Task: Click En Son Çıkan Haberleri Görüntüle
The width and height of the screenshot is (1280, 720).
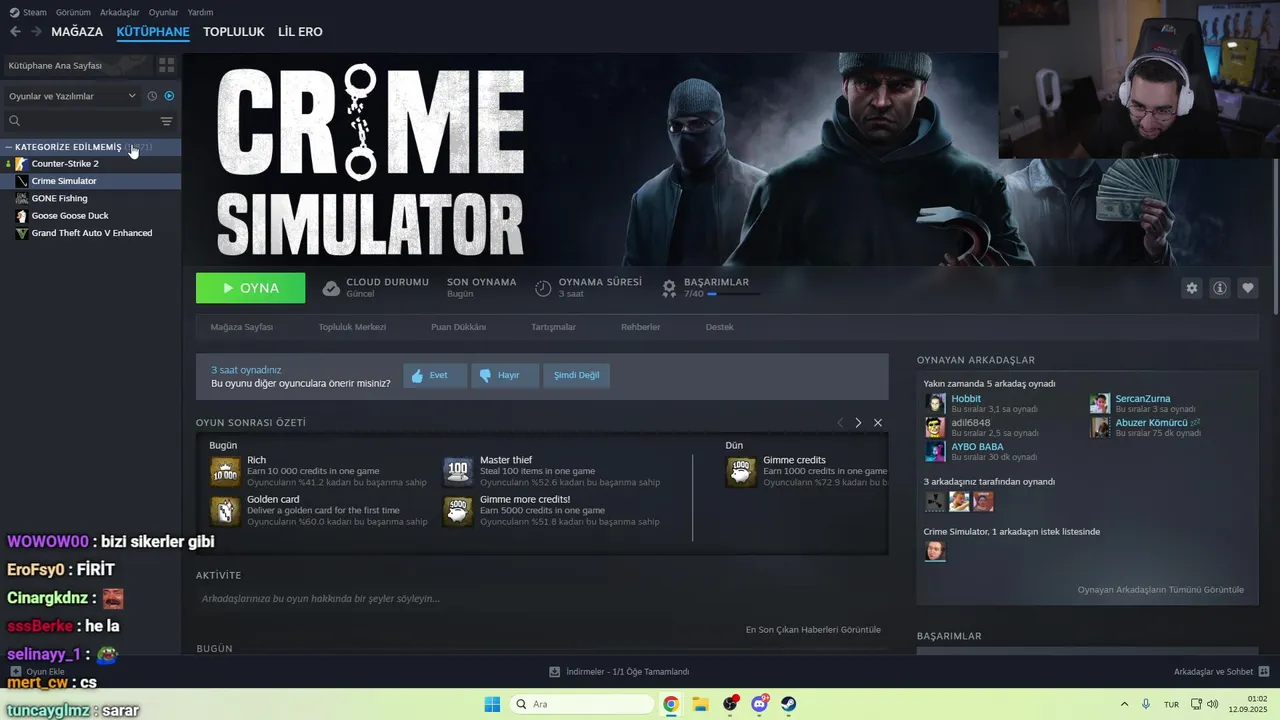Action: coord(813,630)
